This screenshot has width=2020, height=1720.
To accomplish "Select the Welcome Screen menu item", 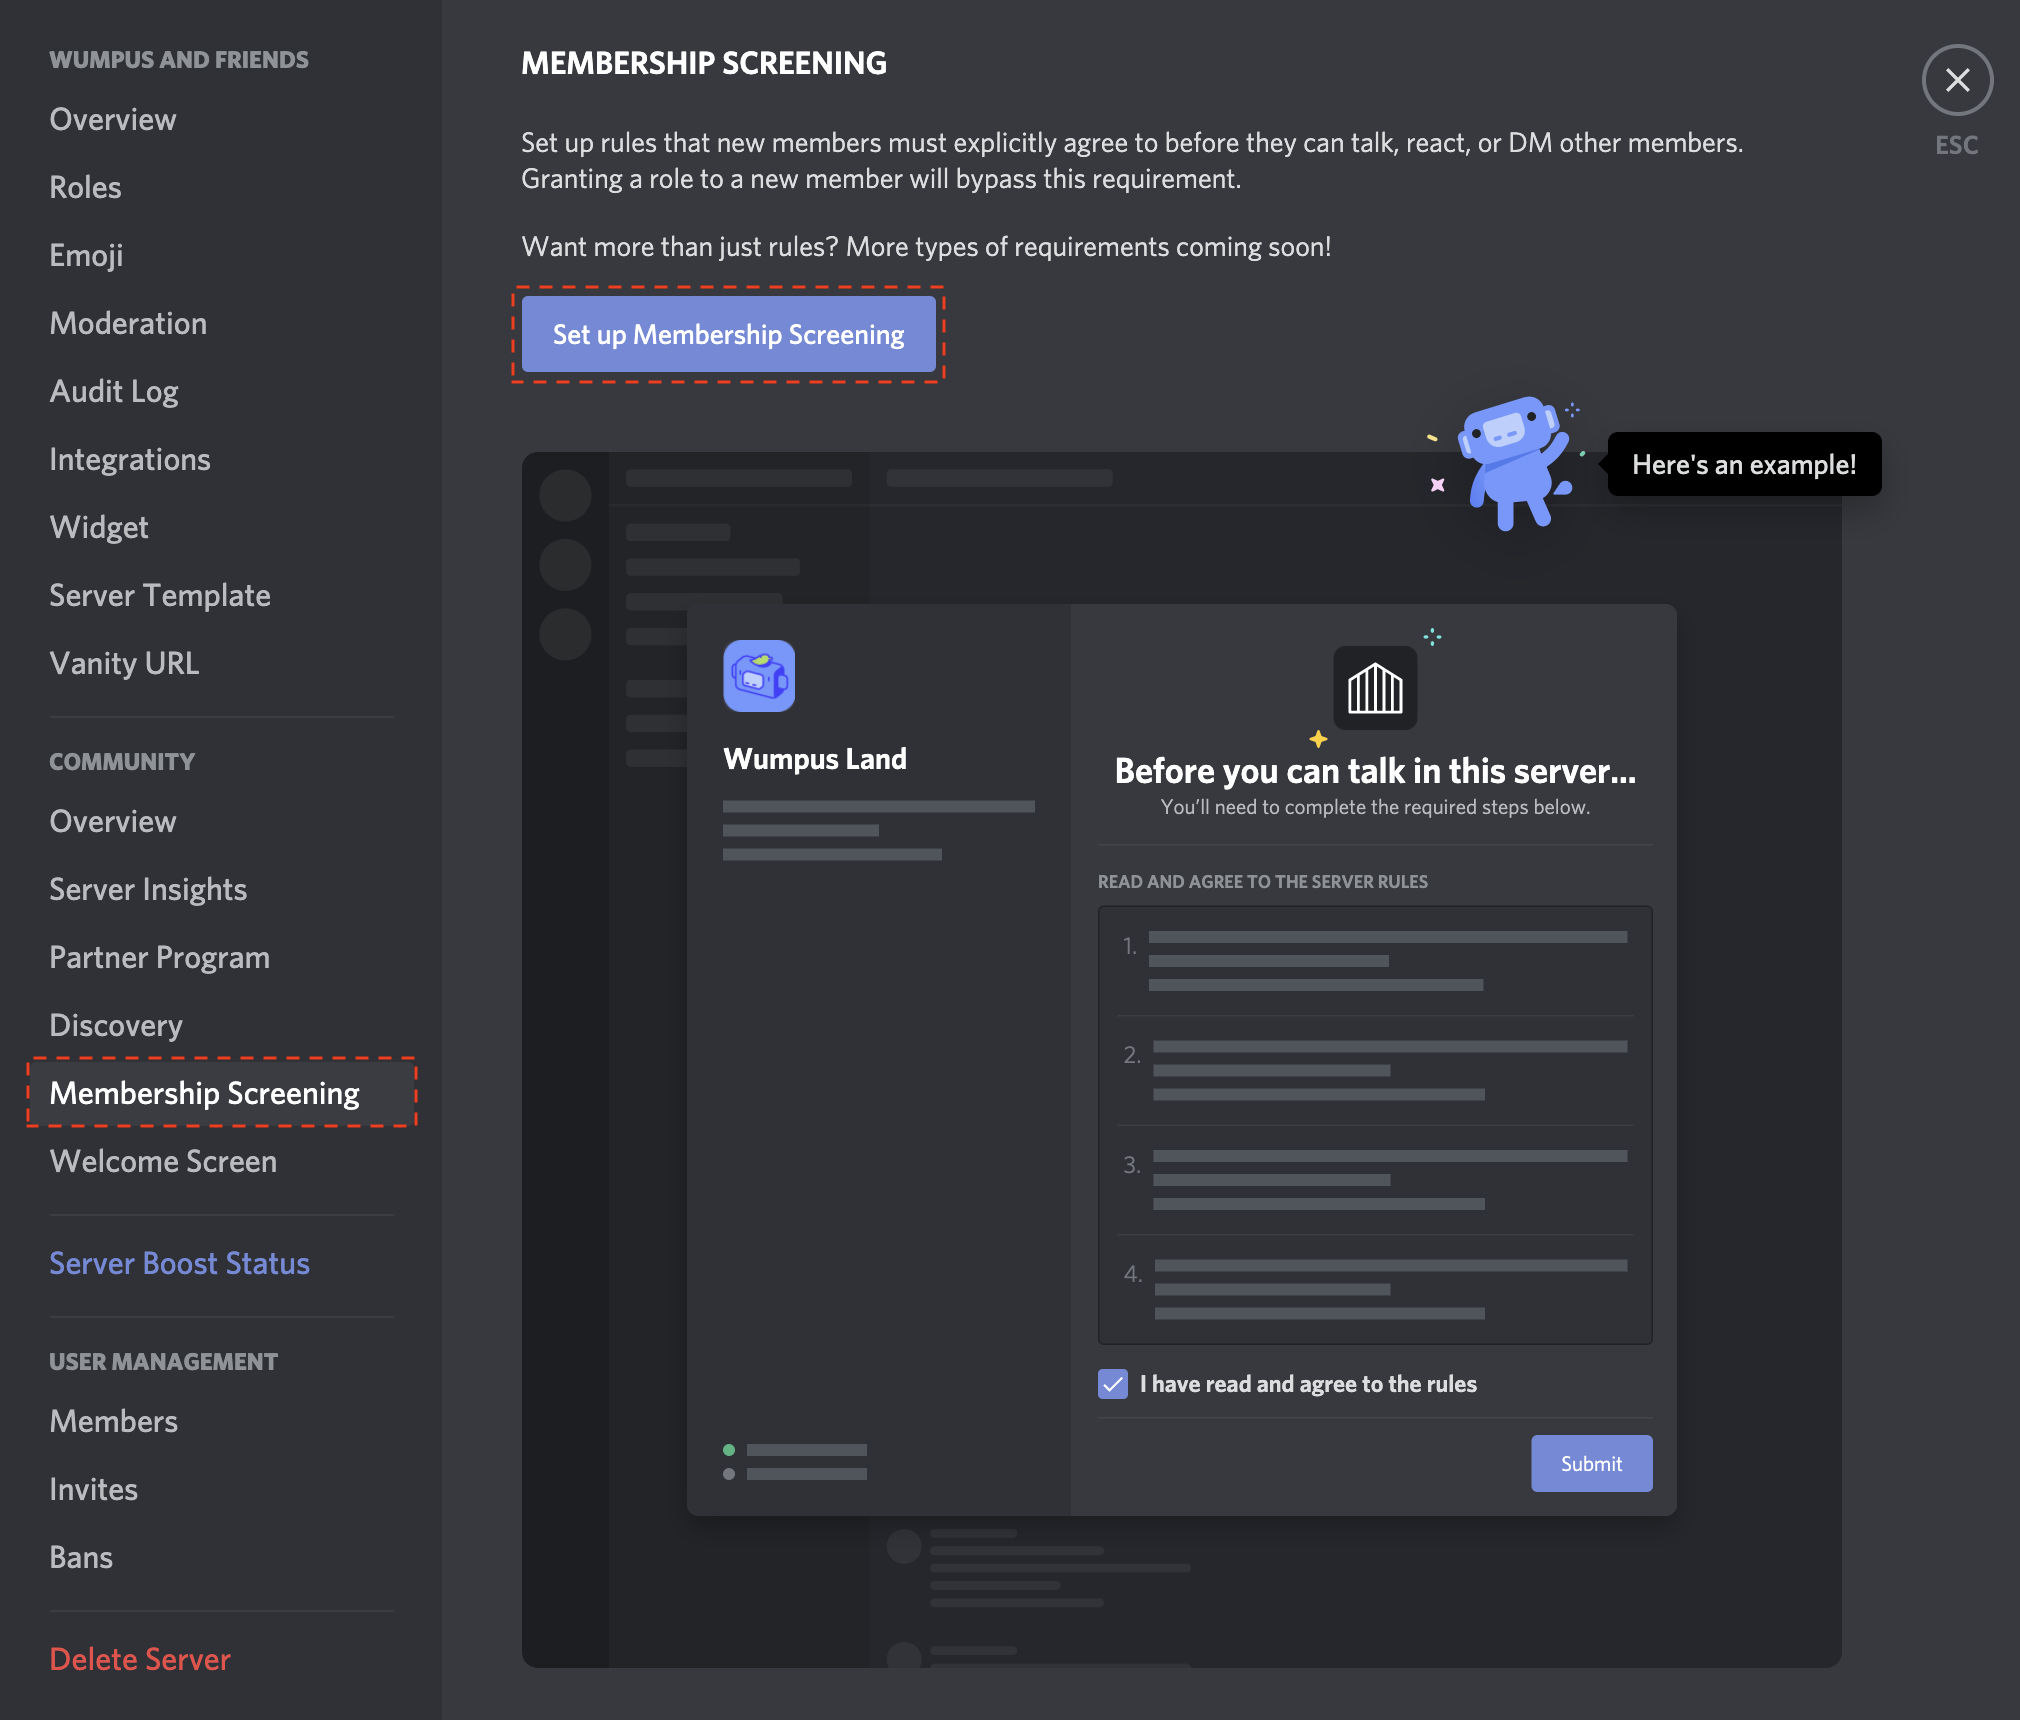I will (x=162, y=1160).
